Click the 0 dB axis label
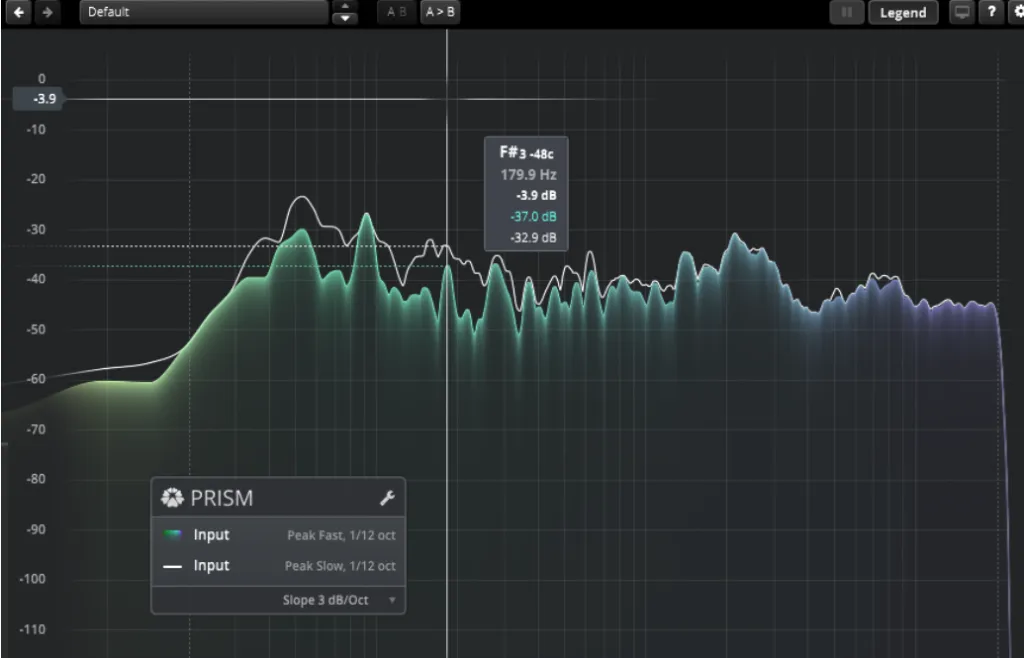The width and height of the screenshot is (1024, 658). click(42, 79)
